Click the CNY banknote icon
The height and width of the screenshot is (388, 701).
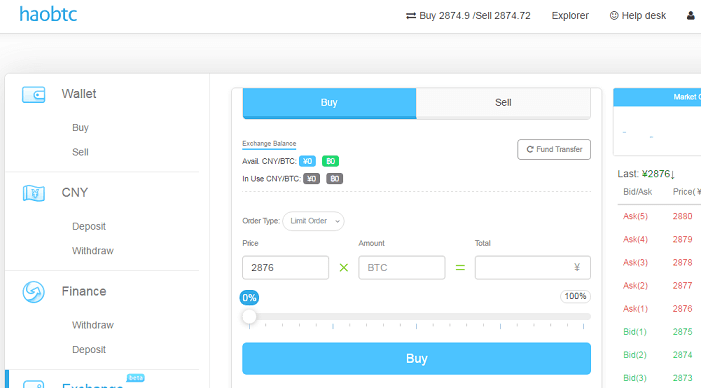(x=34, y=193)
